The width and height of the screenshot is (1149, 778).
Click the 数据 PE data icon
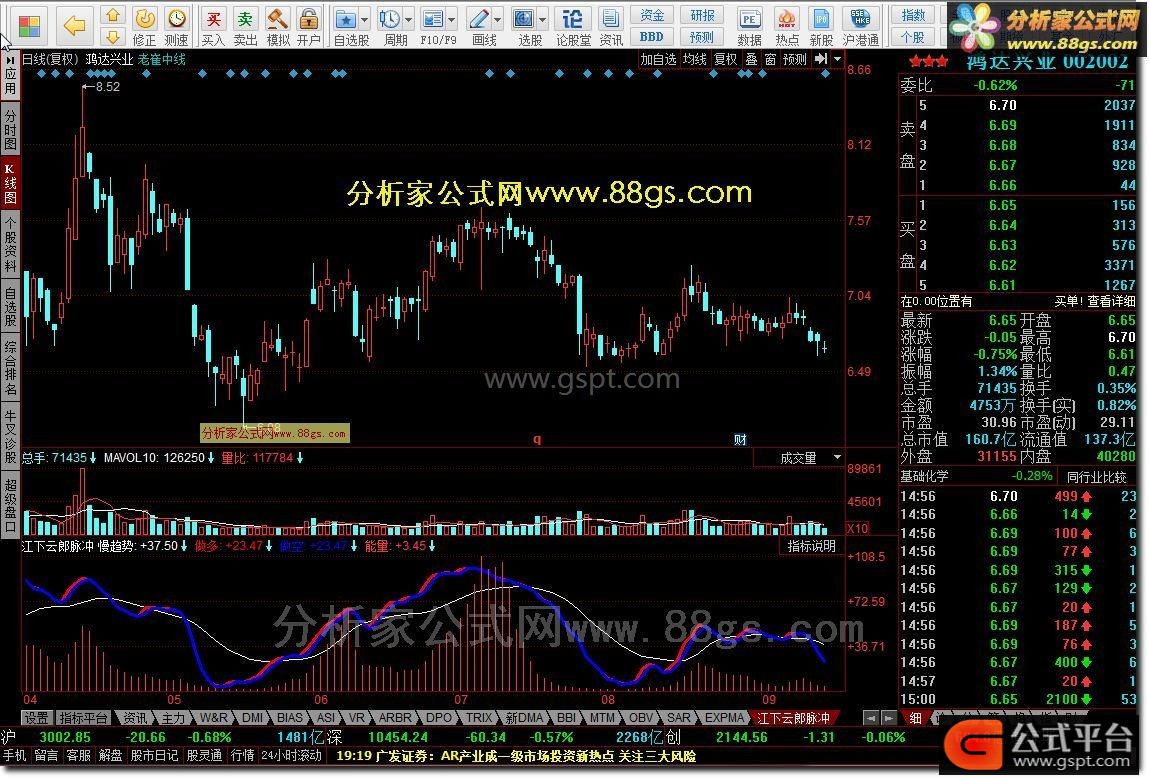(749, 26)
